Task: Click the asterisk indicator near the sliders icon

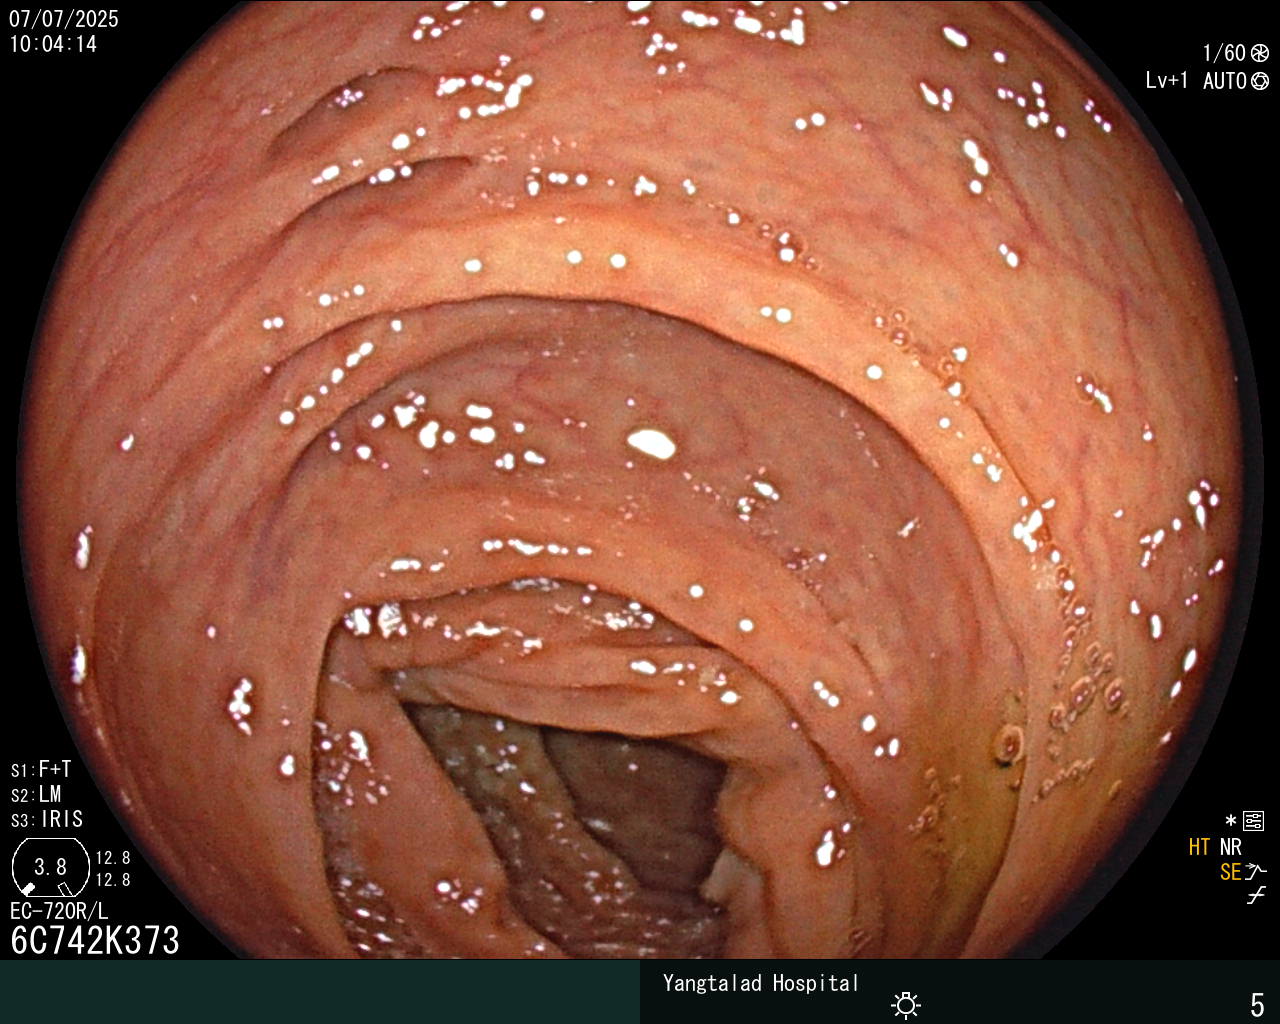Action: point(1231,822)
